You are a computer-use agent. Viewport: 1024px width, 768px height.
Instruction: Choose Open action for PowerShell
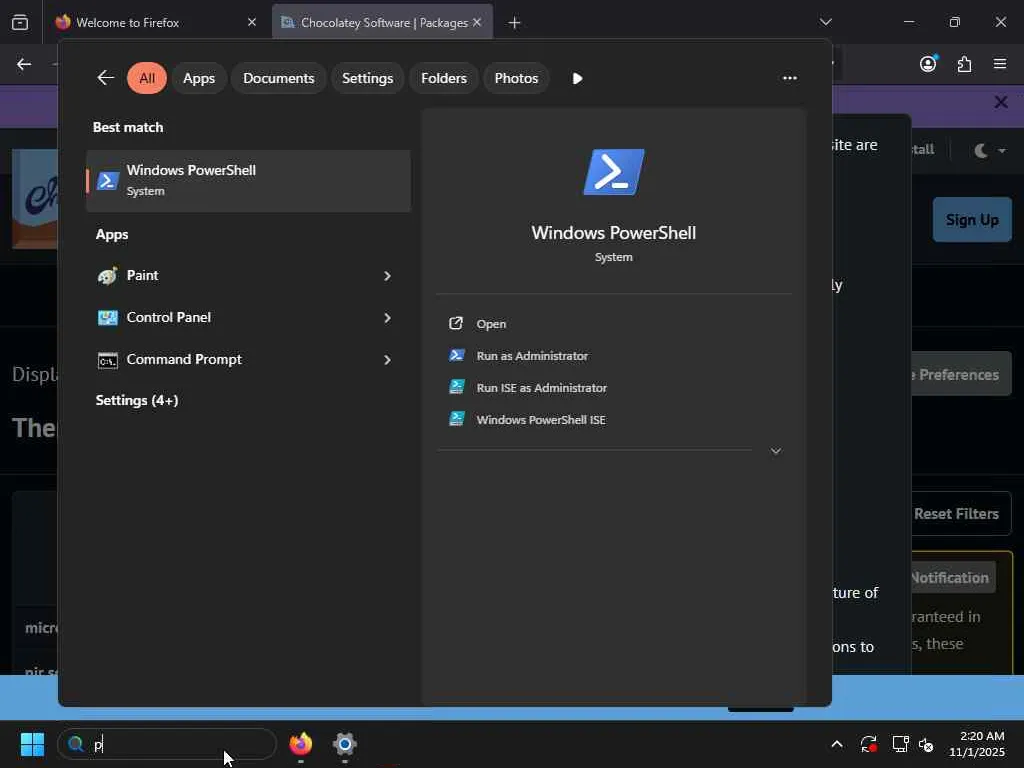pyautogui.click(x=614, y=324)
